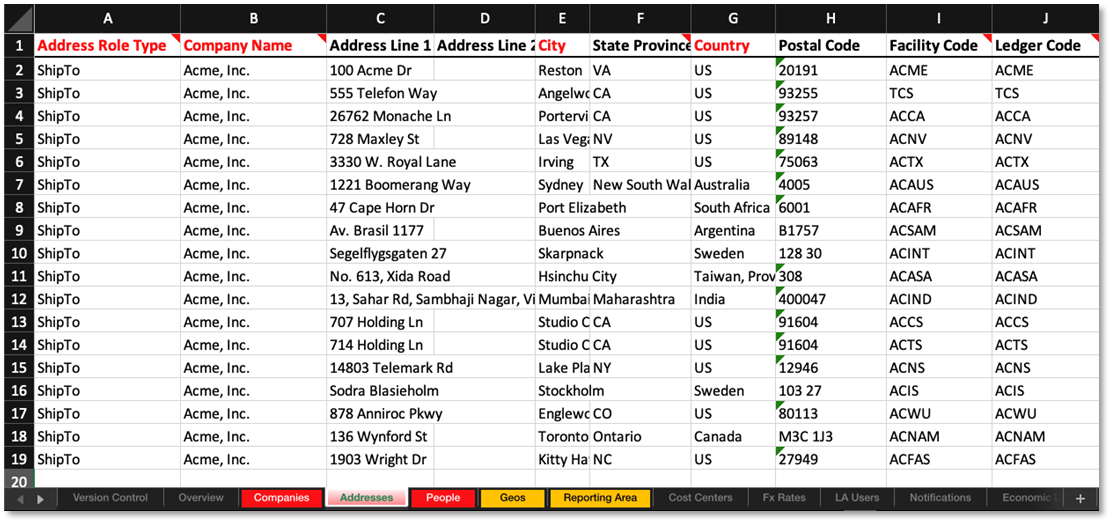Screen dimensions: 1111x523
Task: Click the Country header cell
Action: (733, 45)
